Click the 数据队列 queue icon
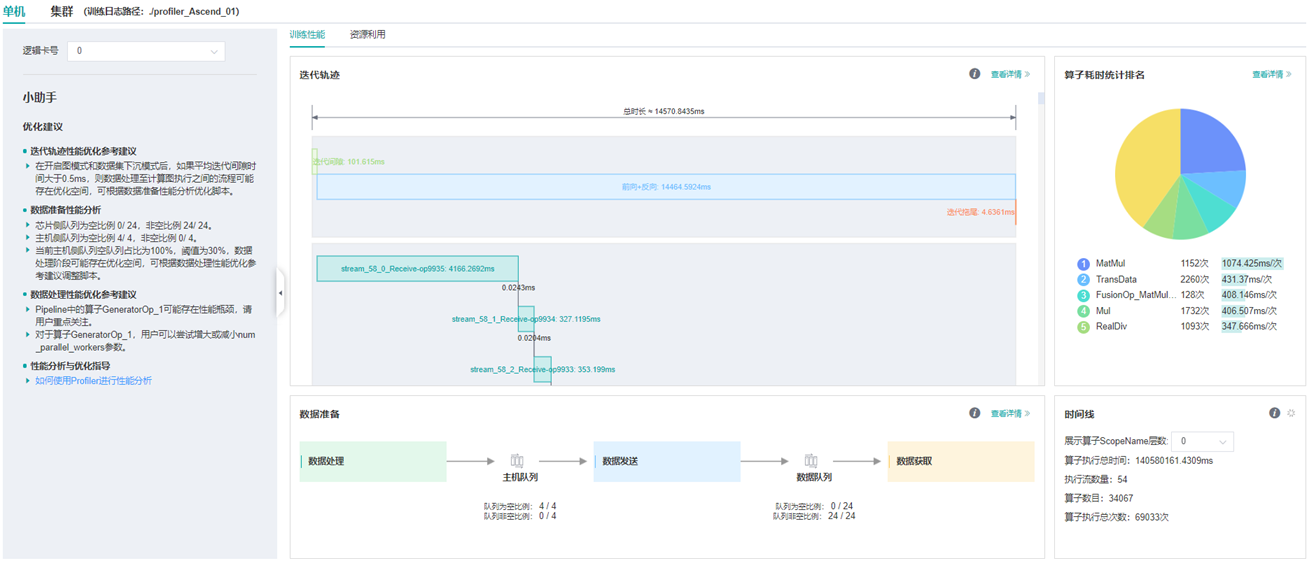 click(x=811, y=461)
